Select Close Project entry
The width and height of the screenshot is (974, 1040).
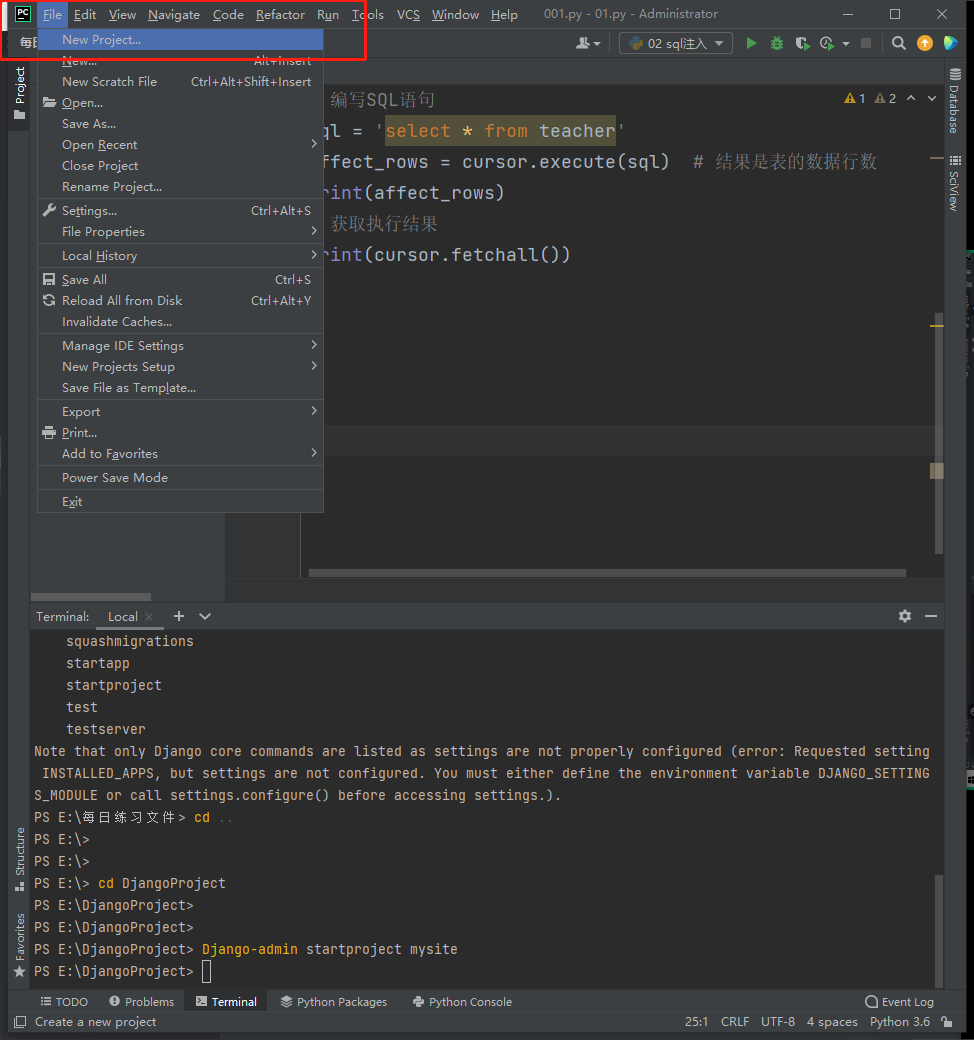(x=180, y=166)
